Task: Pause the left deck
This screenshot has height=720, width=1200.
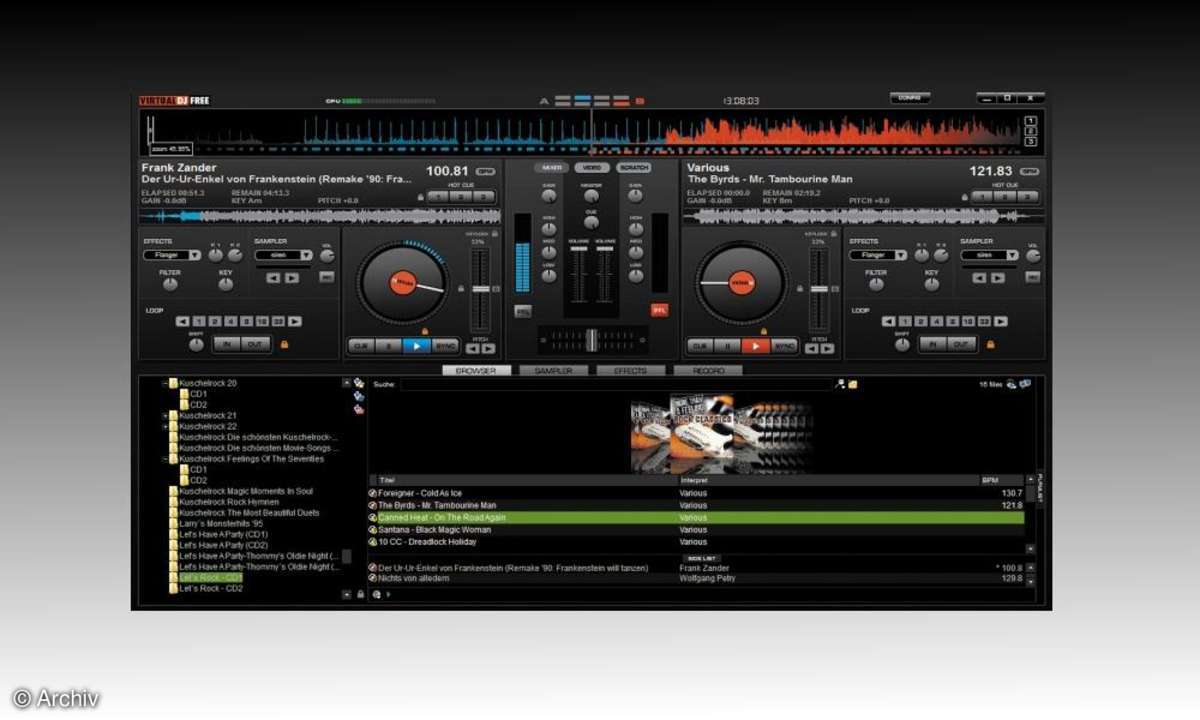Action: pyautogui.click(x=388, y=346)
